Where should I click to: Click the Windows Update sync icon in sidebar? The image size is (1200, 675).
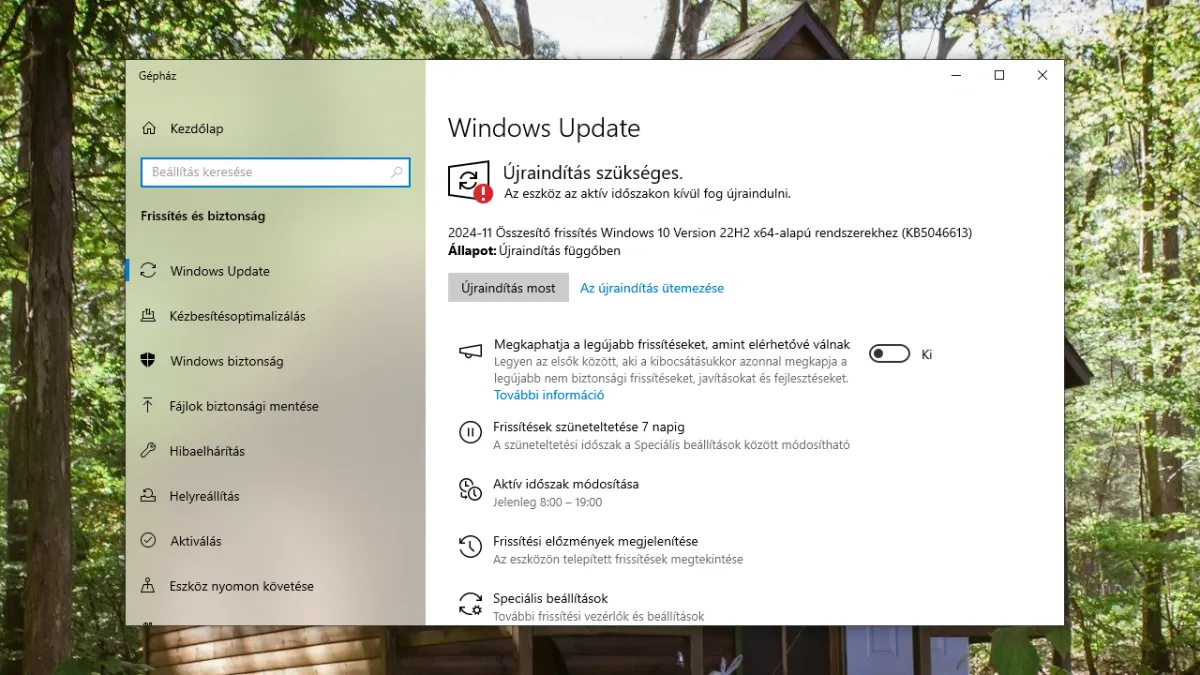click(x=149, y=271)
